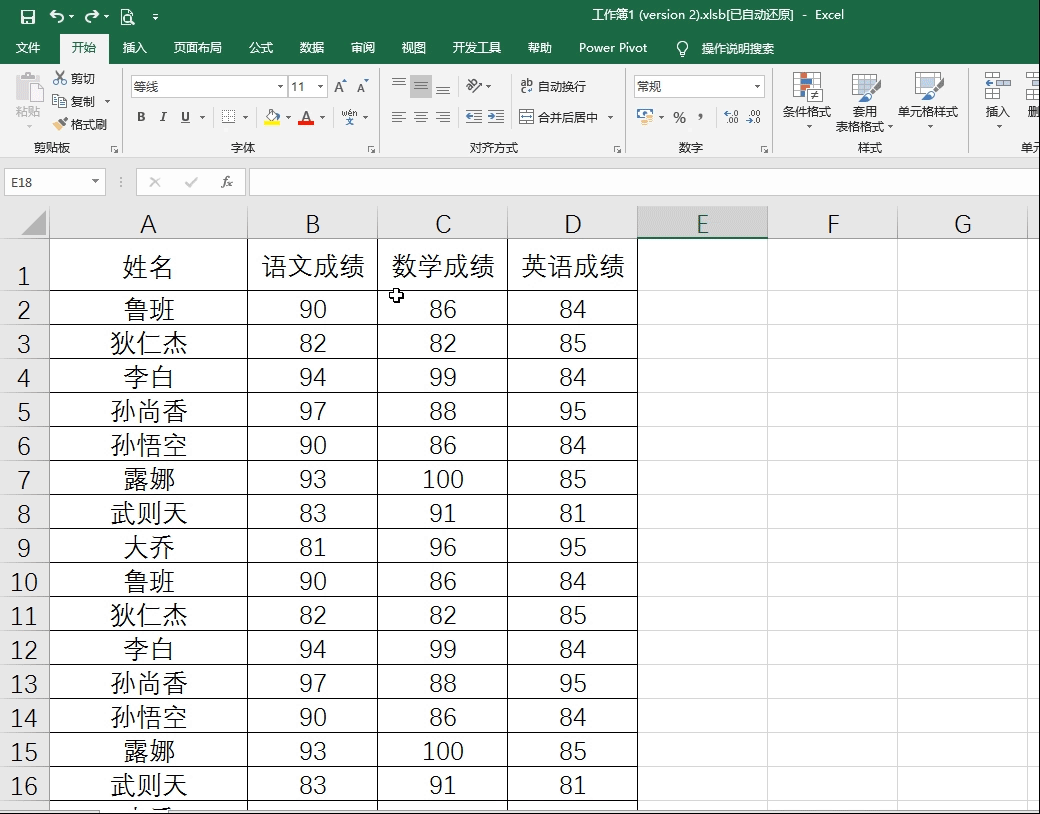This screenshot has height=814, width=1040.
Task: Click the Save icon in quick access toolbar
Action: (x=27, y=17)
